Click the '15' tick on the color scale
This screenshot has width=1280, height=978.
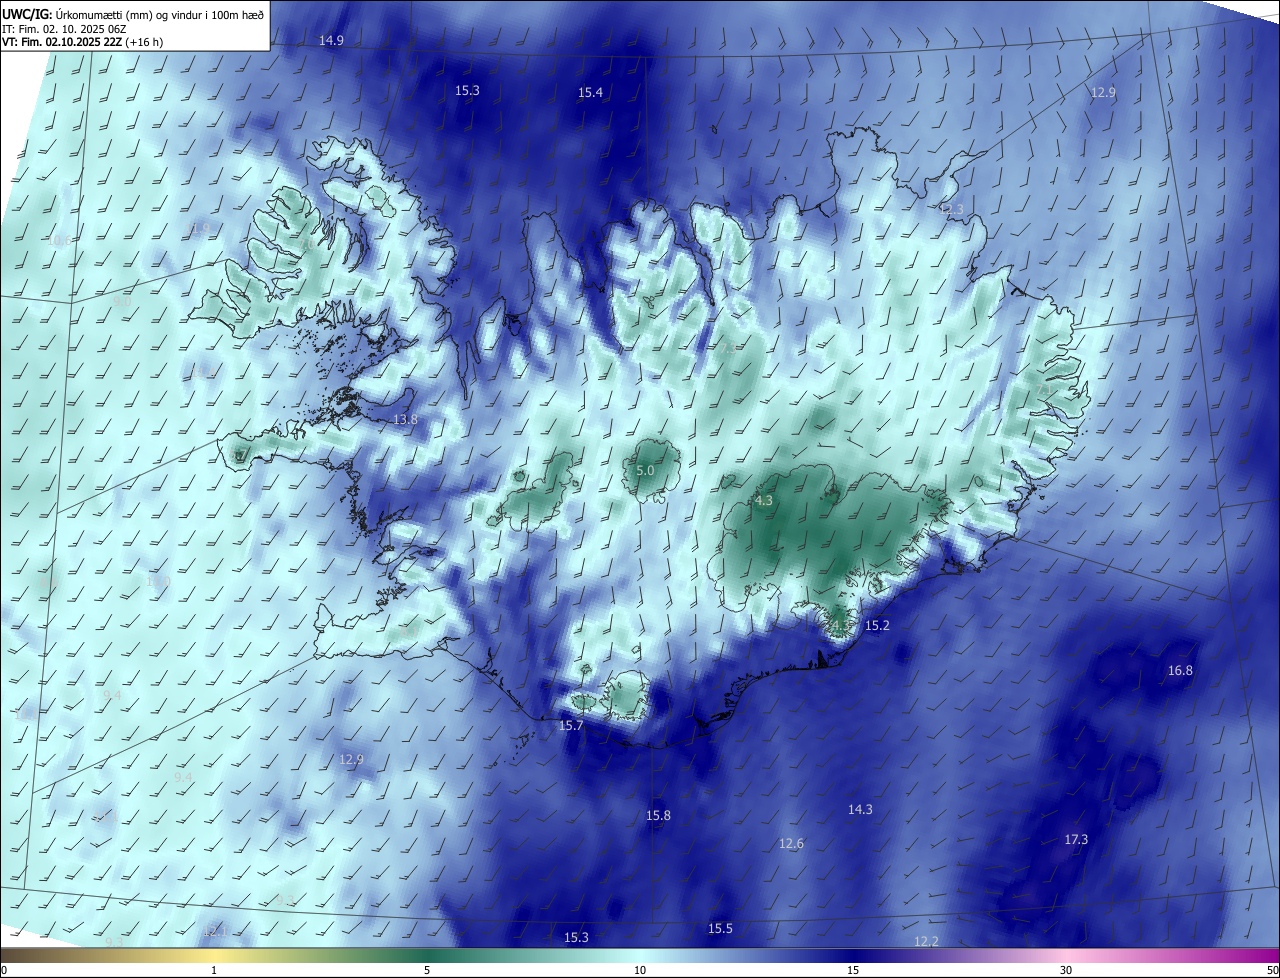[x=853, y=970]
